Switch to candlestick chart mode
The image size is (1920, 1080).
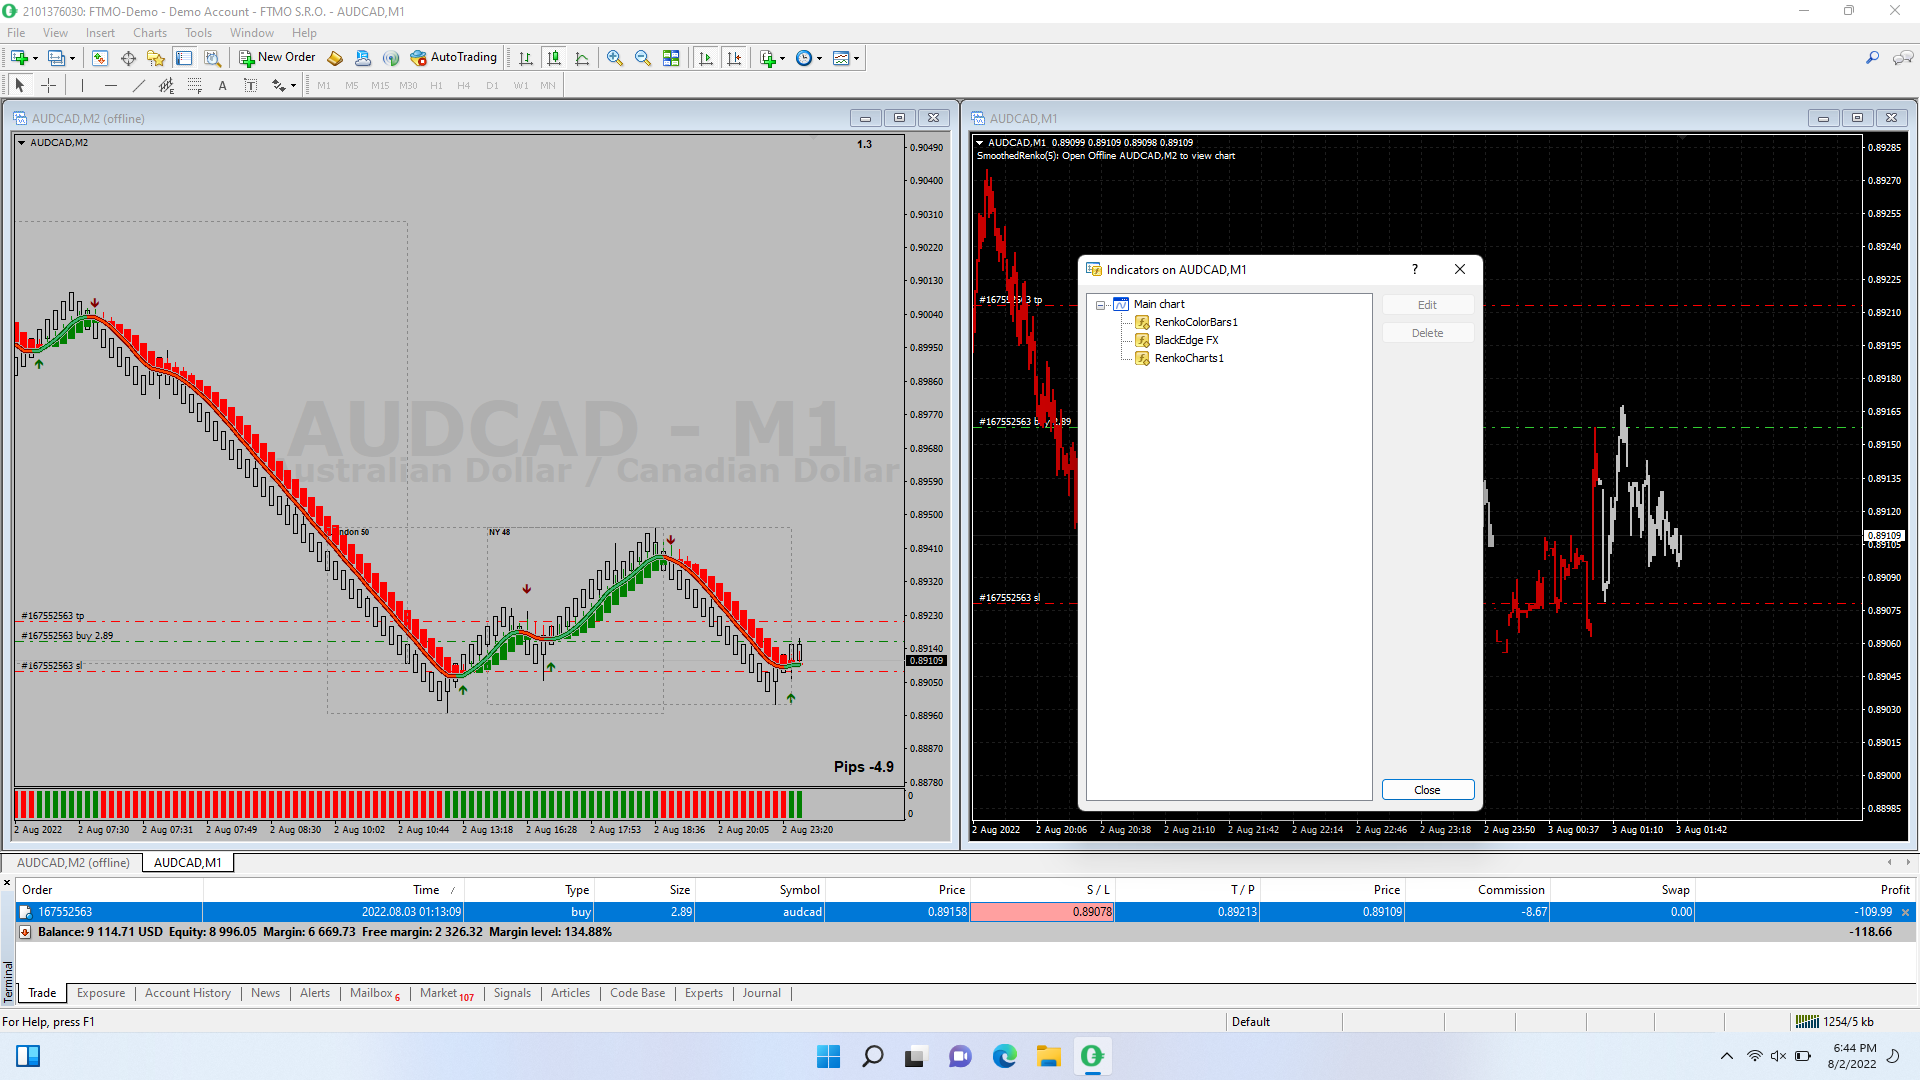tap(554, 58)
